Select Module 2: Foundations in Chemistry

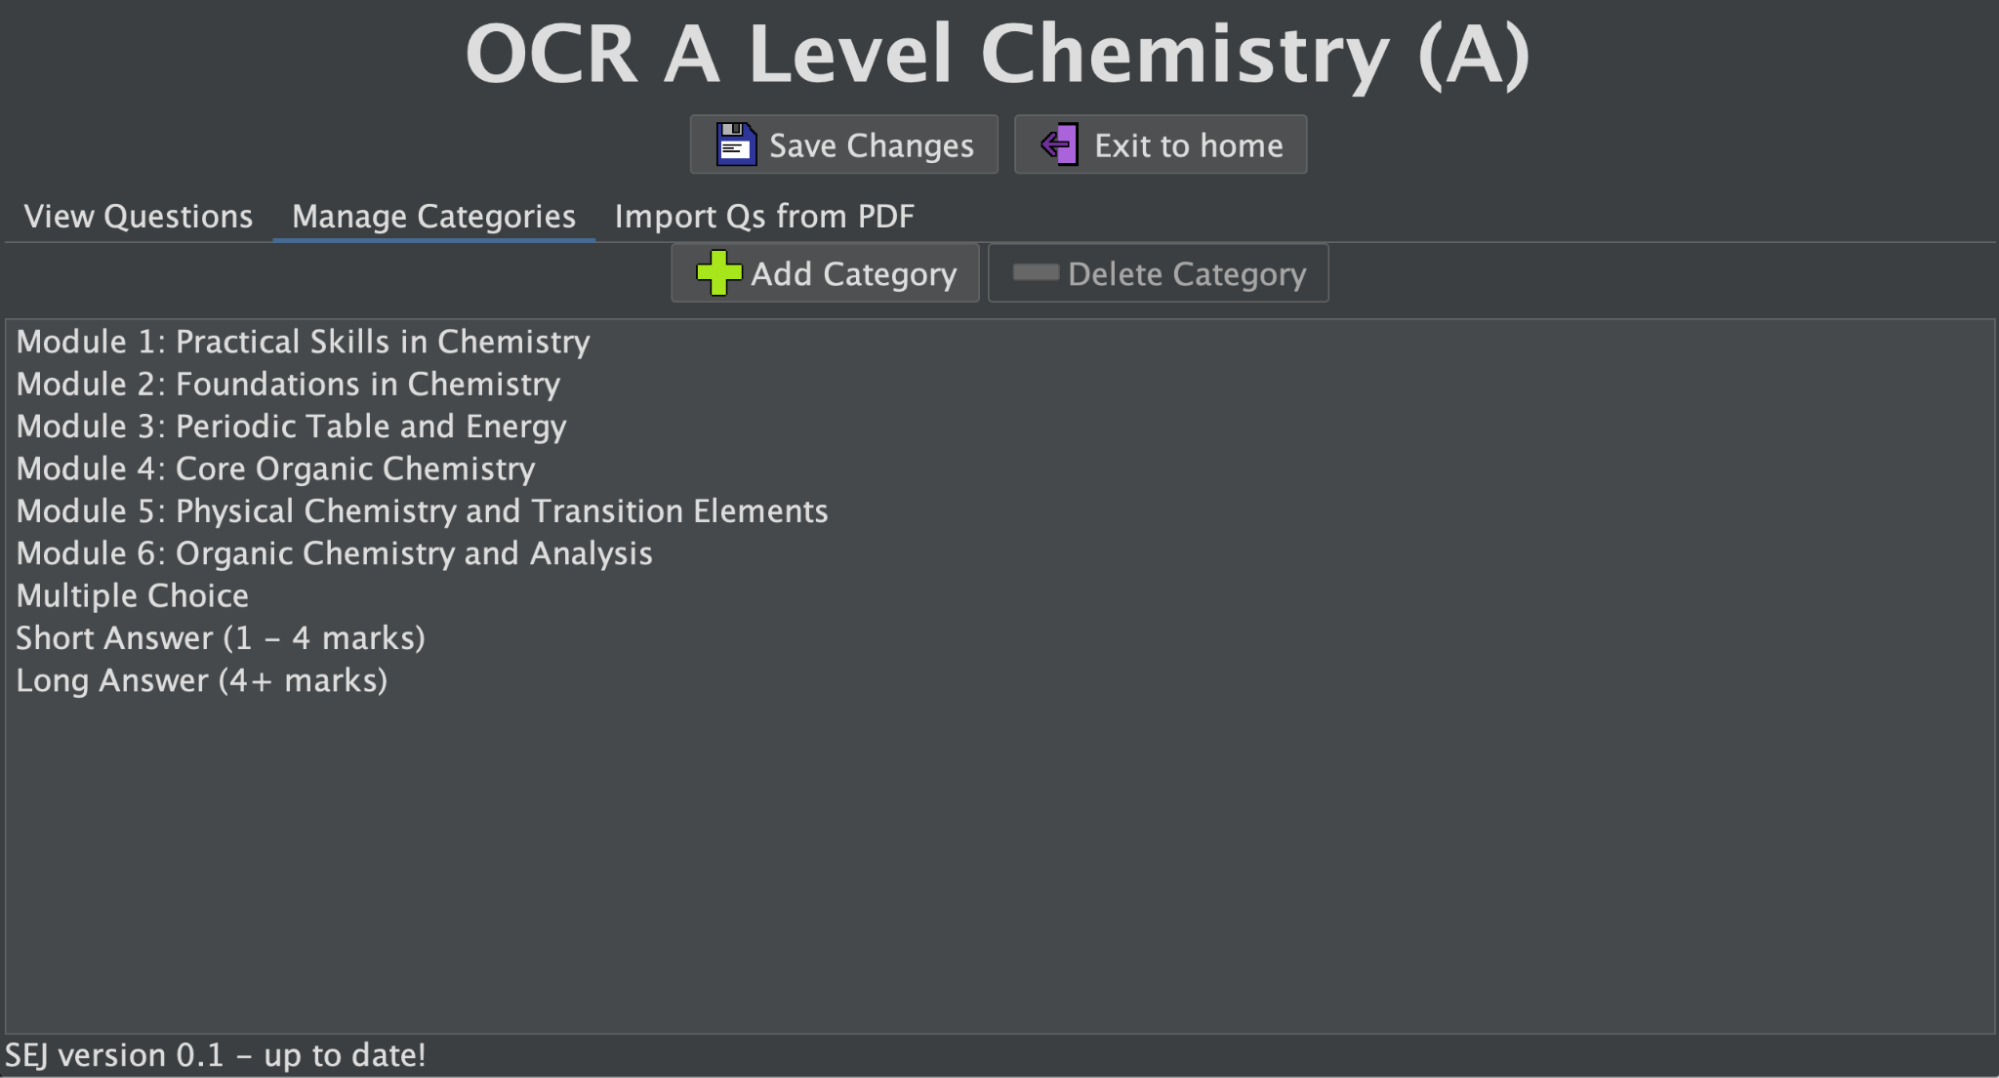[288, 384]
